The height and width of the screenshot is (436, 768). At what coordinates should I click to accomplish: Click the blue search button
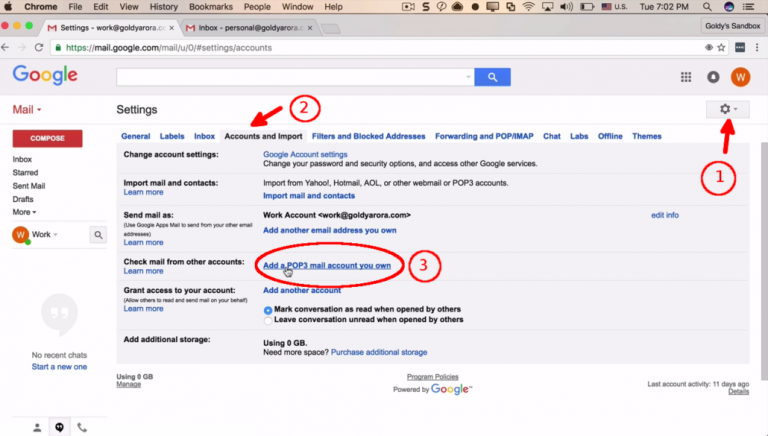click(x=492, y=77)
